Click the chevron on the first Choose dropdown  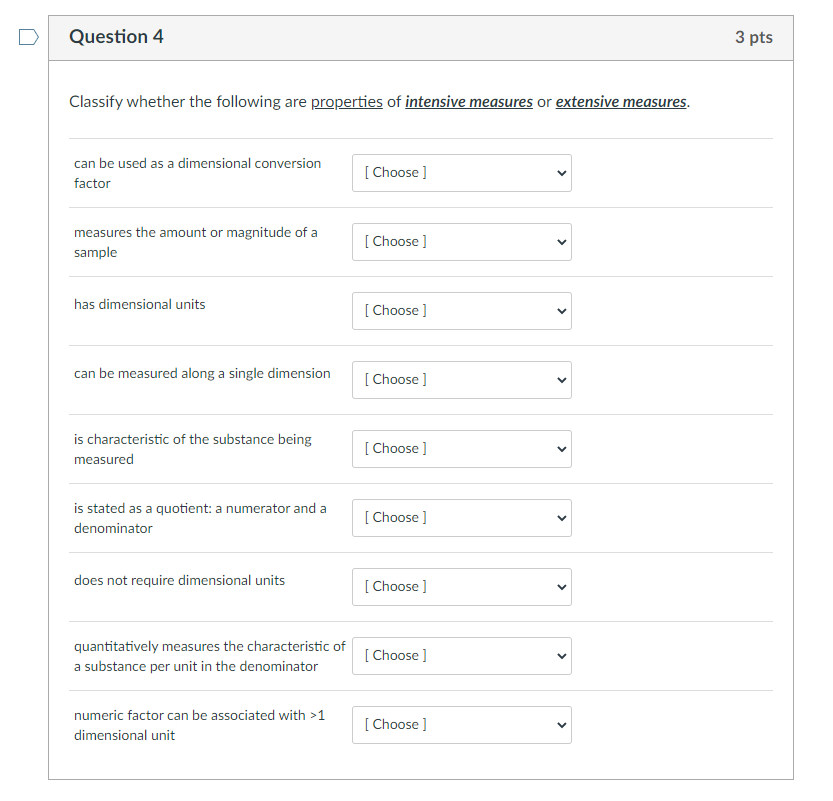pyautogui.click(x=558, y=172)
